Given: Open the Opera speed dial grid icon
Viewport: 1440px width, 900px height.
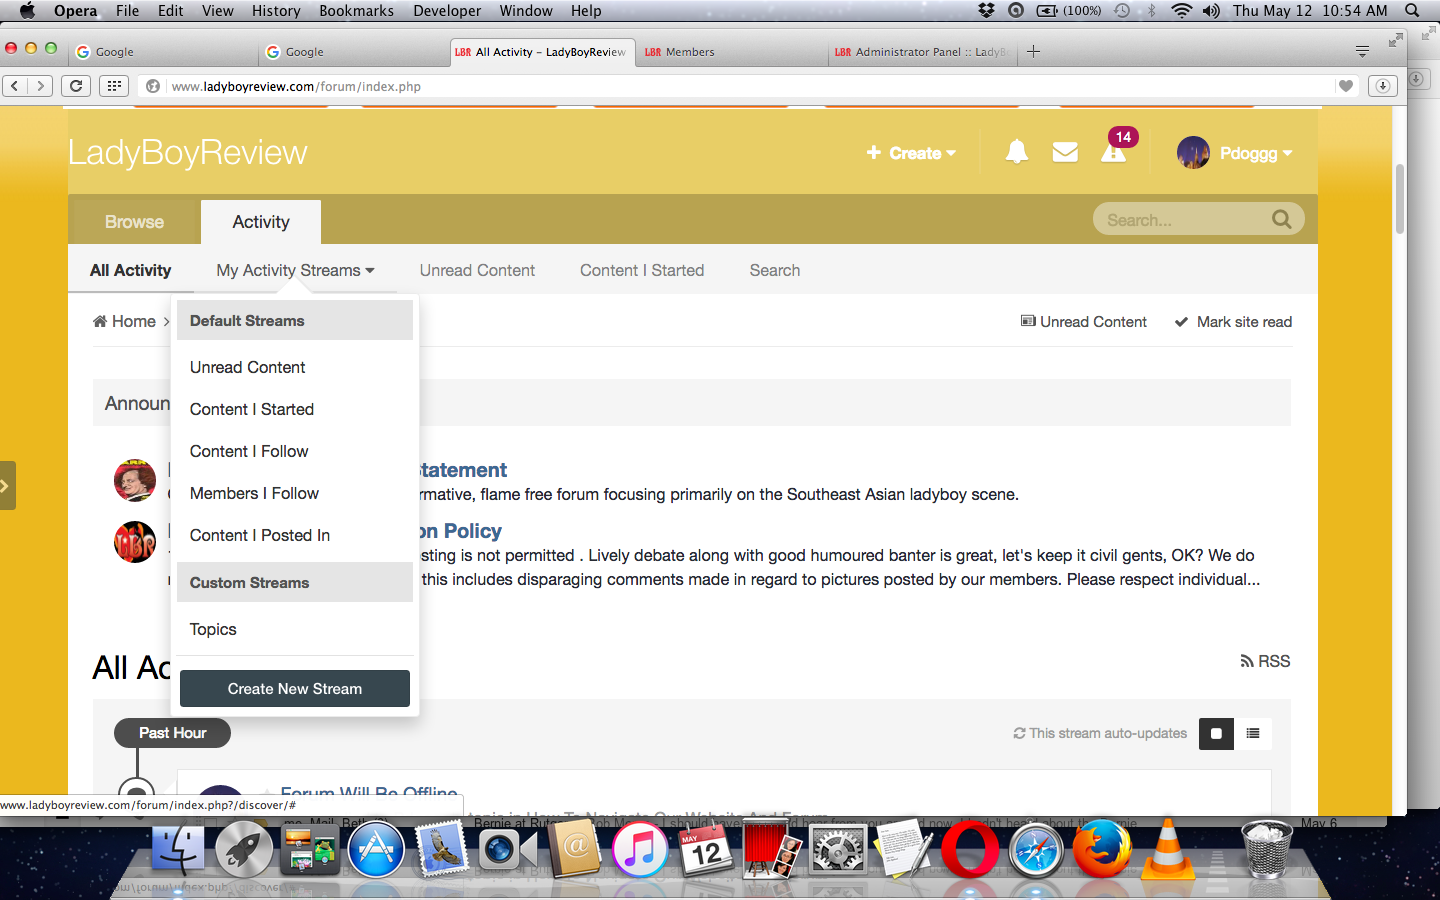Looking at the screenshot, I should click(114, 86).
